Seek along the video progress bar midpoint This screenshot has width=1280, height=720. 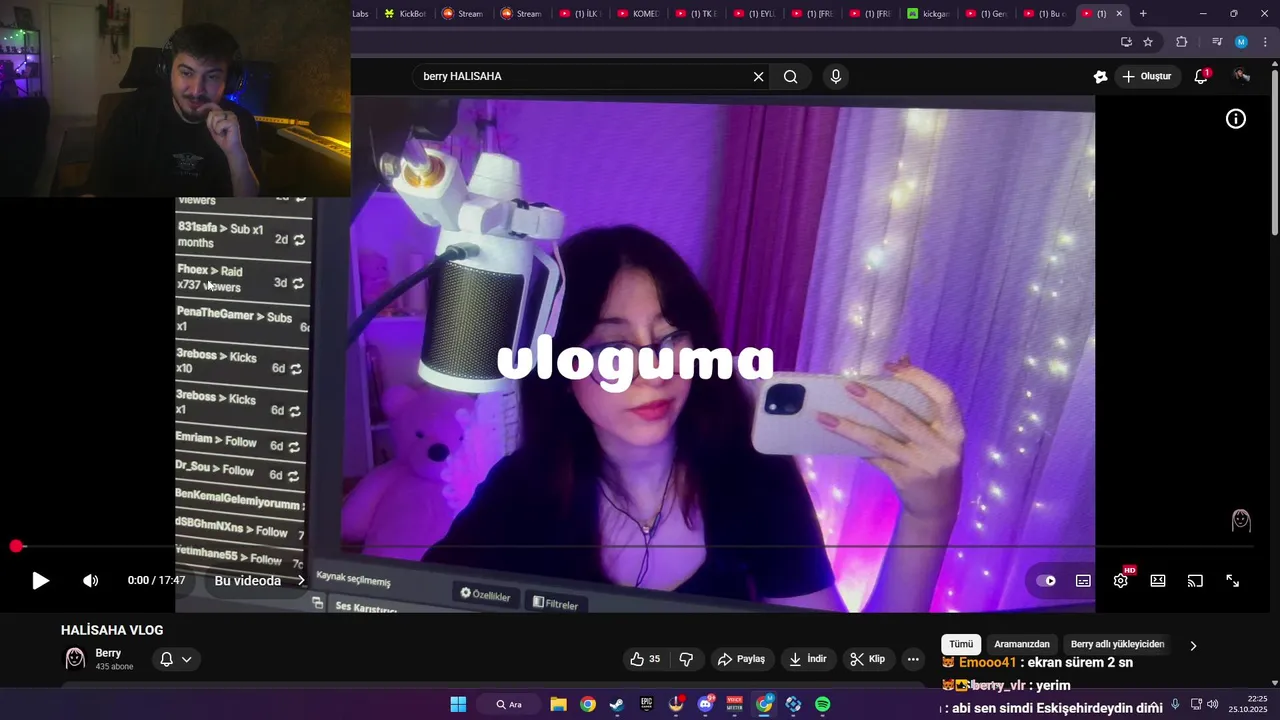(634, 546)
